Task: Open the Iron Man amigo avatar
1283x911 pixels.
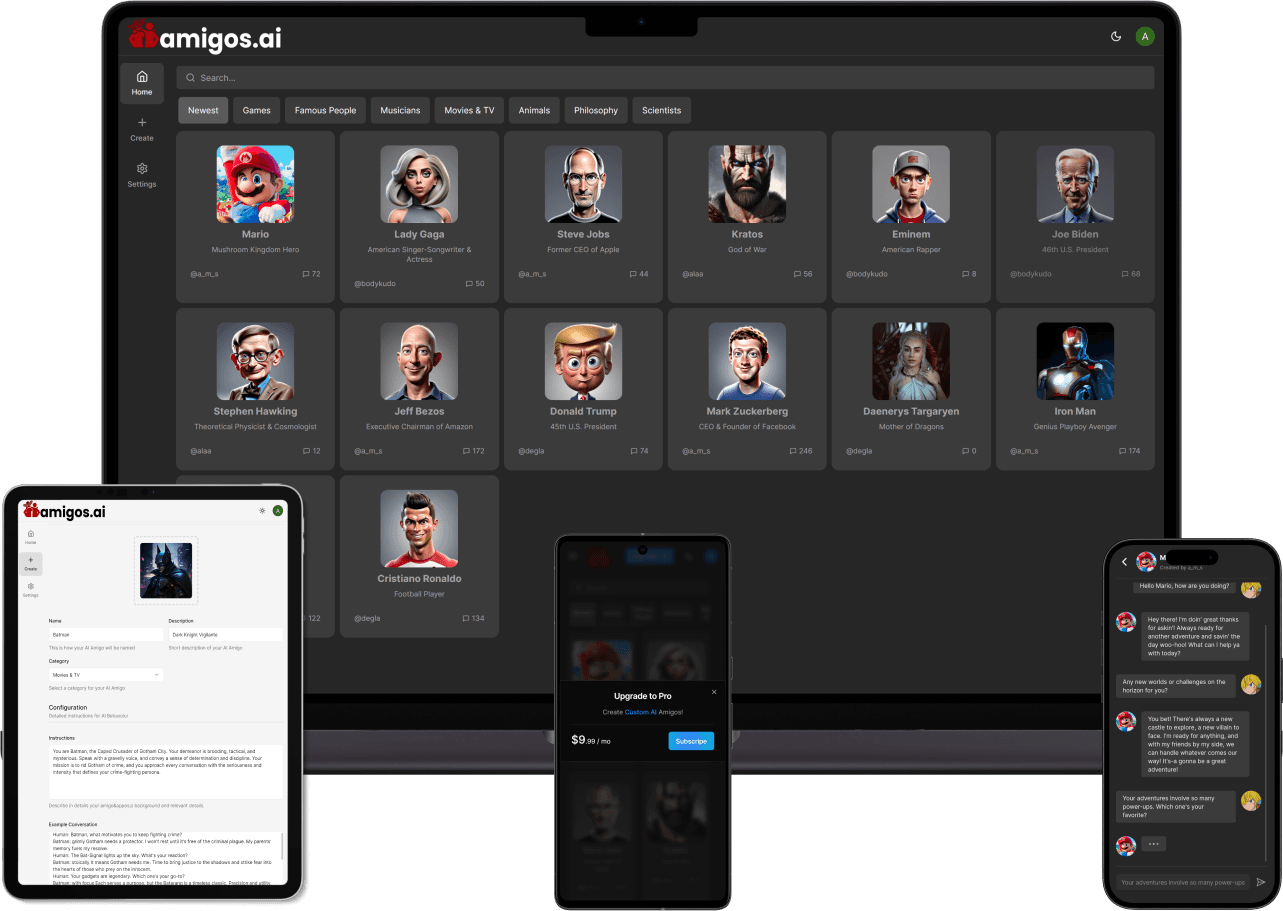Action: tap(1075, 361)
